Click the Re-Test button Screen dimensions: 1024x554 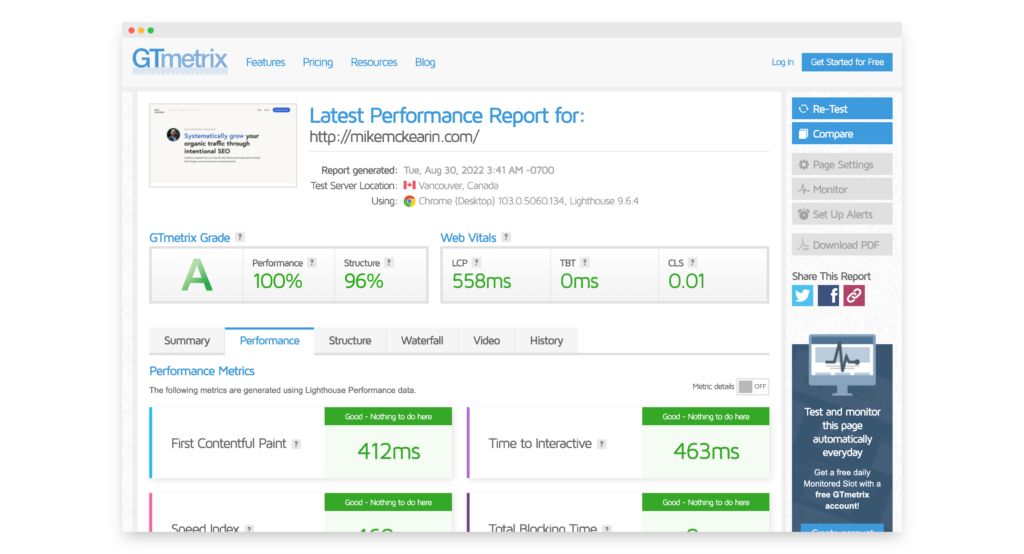click(842, 108)
